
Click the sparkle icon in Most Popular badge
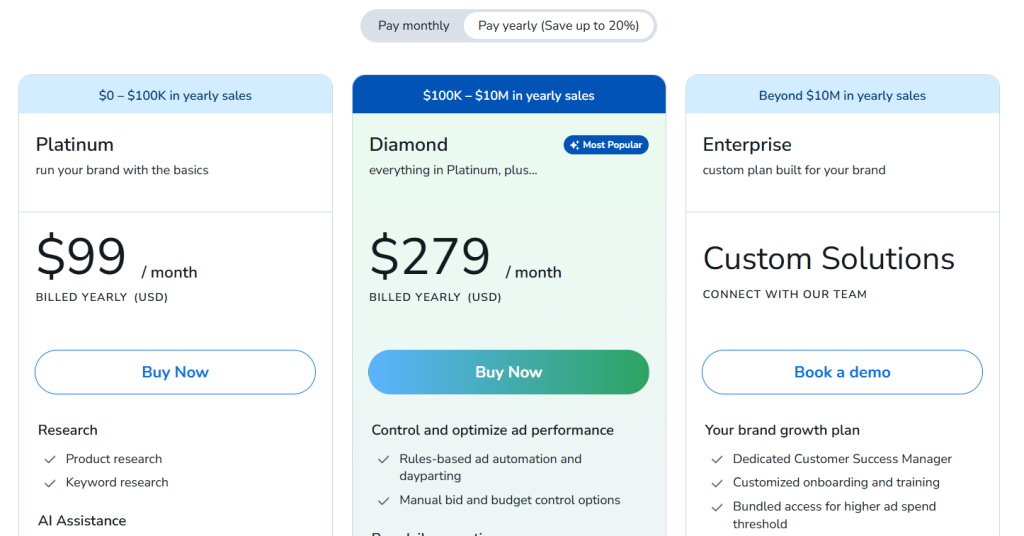tap(574, 145)
